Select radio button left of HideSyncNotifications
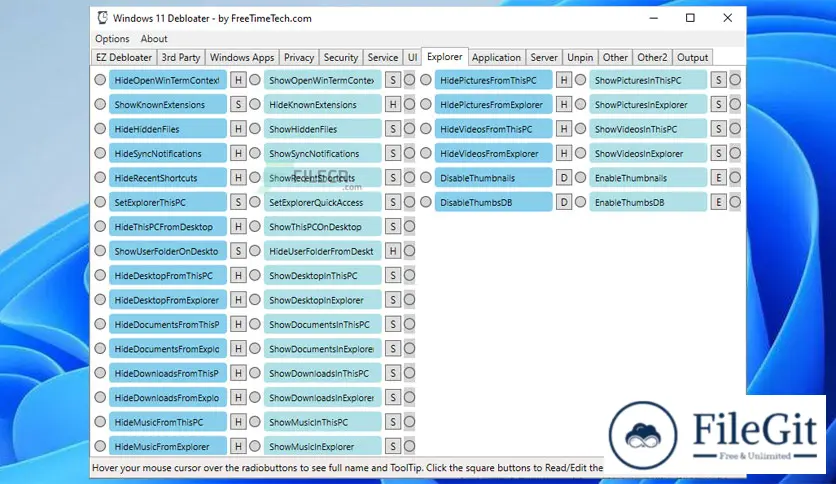Image resolution: width=836 pixels, height=484 pixels. coord(100,153)
